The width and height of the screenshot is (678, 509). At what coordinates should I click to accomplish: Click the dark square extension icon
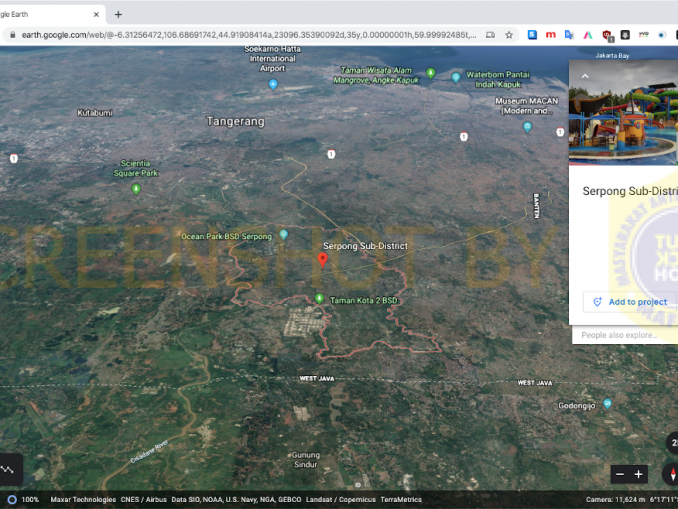[x=625, y=35]
